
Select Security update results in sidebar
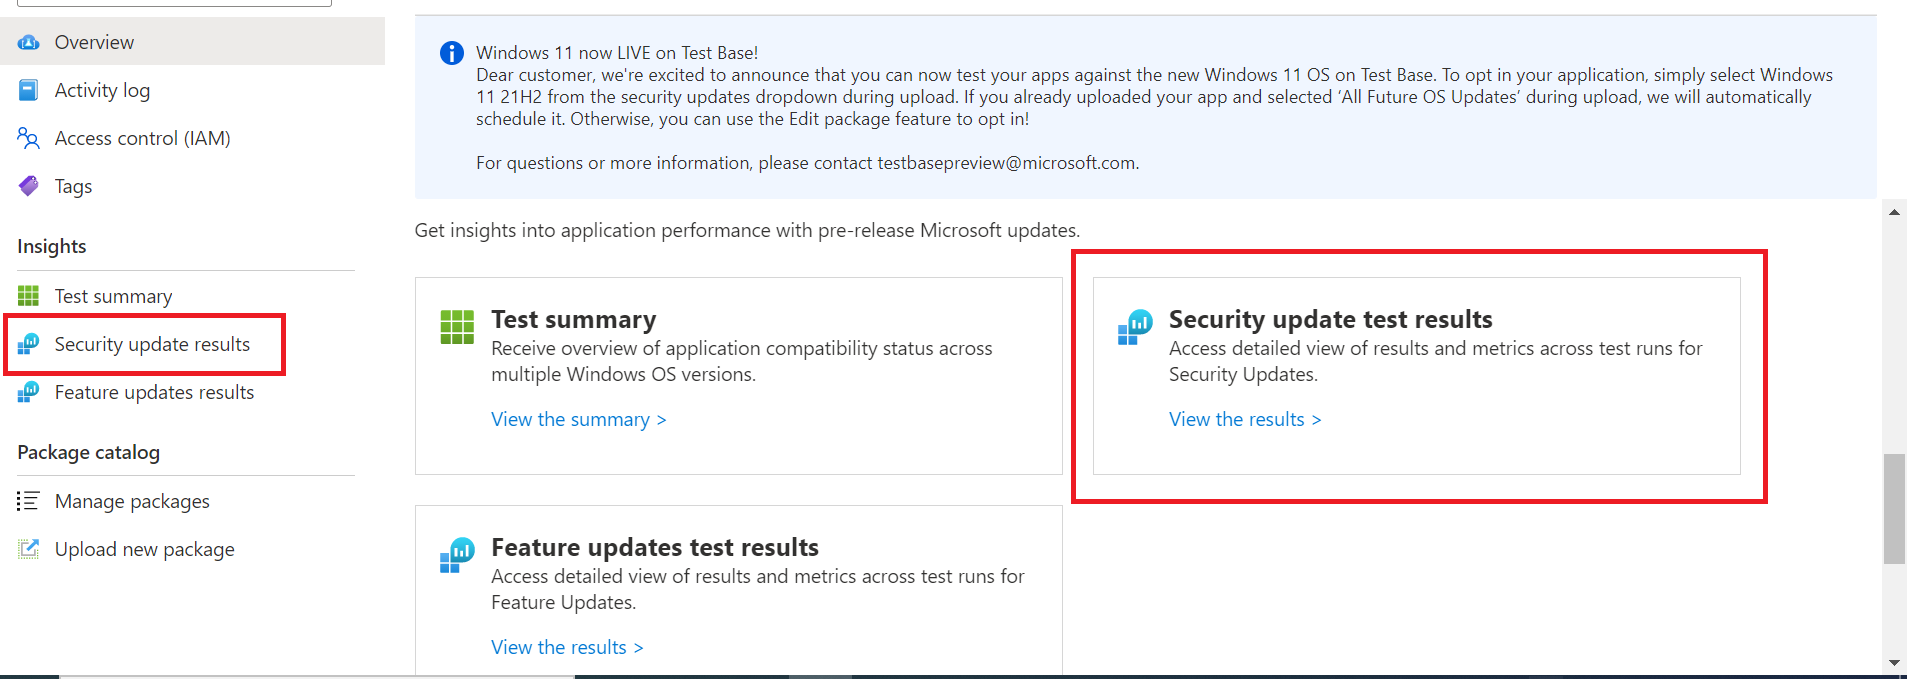click(152, 344)
